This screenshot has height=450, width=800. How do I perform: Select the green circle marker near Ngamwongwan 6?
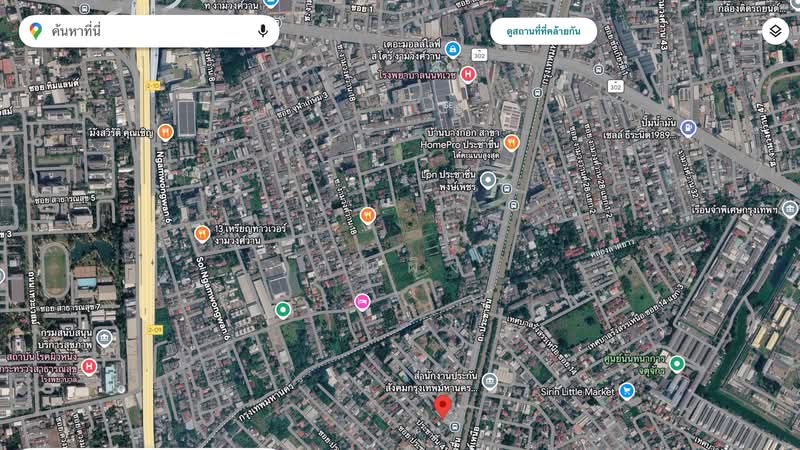(284, 310)
